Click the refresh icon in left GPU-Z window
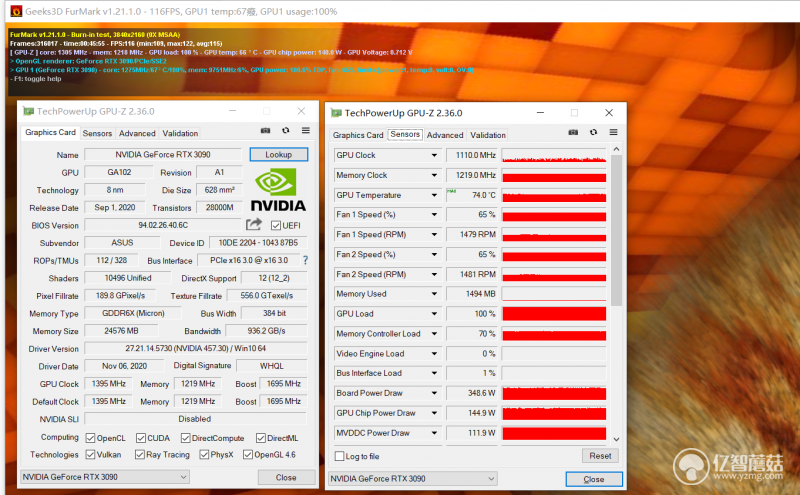 (x=286, y=131)
